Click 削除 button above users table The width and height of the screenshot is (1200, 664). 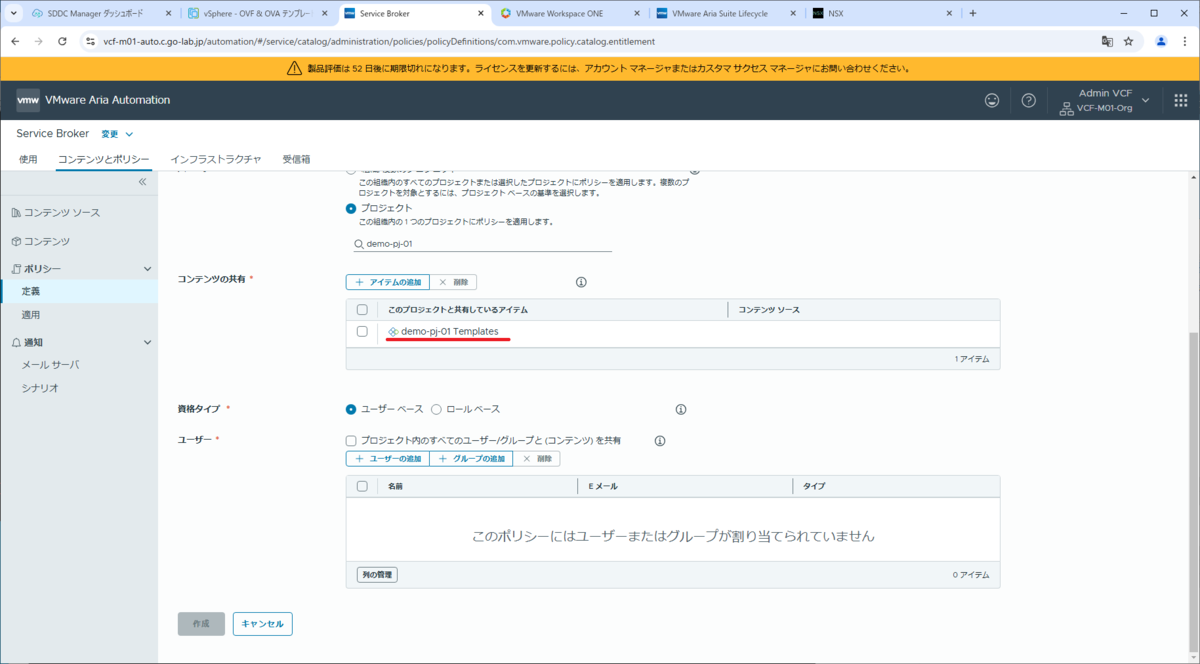click(x=537, y=458)
